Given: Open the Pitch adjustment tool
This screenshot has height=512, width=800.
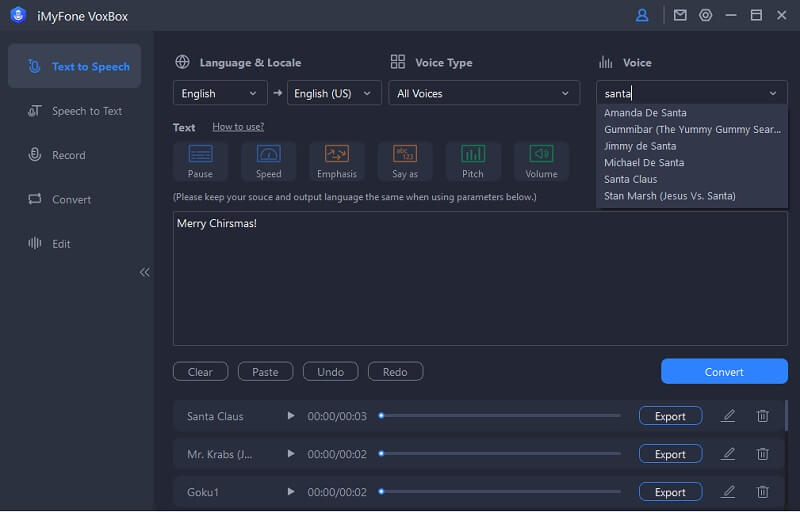Looking at the screenshot, I should tap(473, 161).
